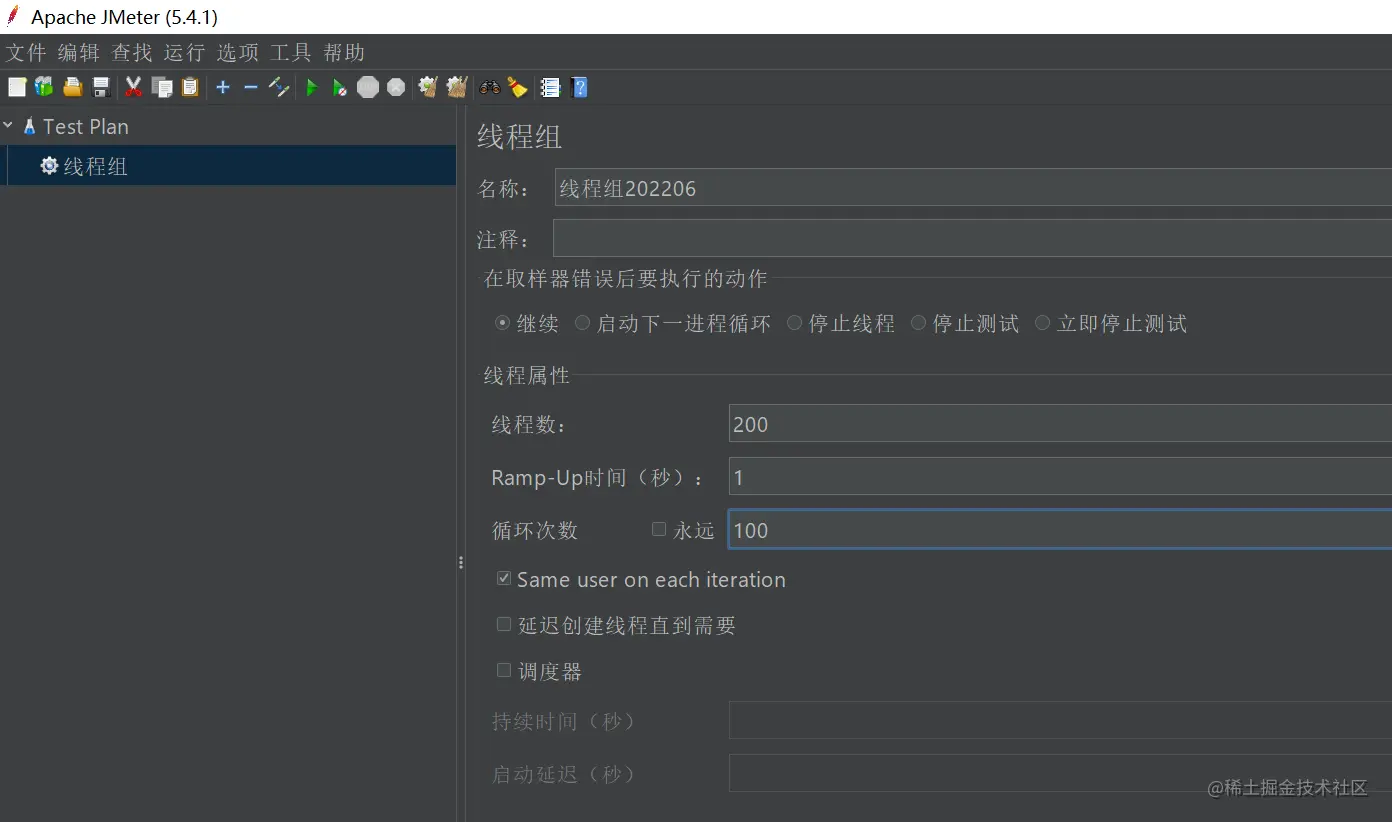This screenshot has width=1392, height=822.
Task: Copy the selected element via toolbar
Action: pos(162,88)
